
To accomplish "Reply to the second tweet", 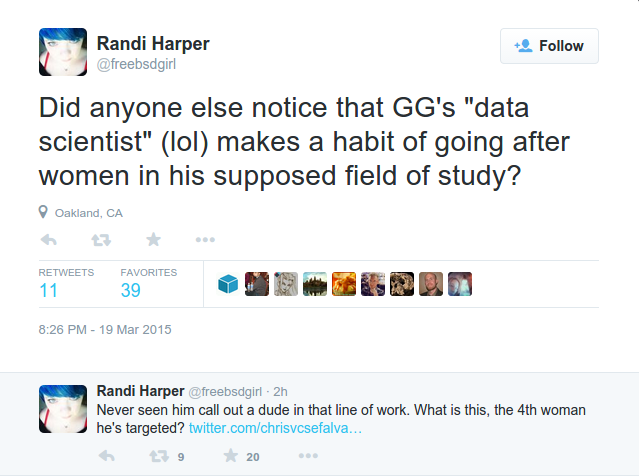I will [x=107, y=456].
